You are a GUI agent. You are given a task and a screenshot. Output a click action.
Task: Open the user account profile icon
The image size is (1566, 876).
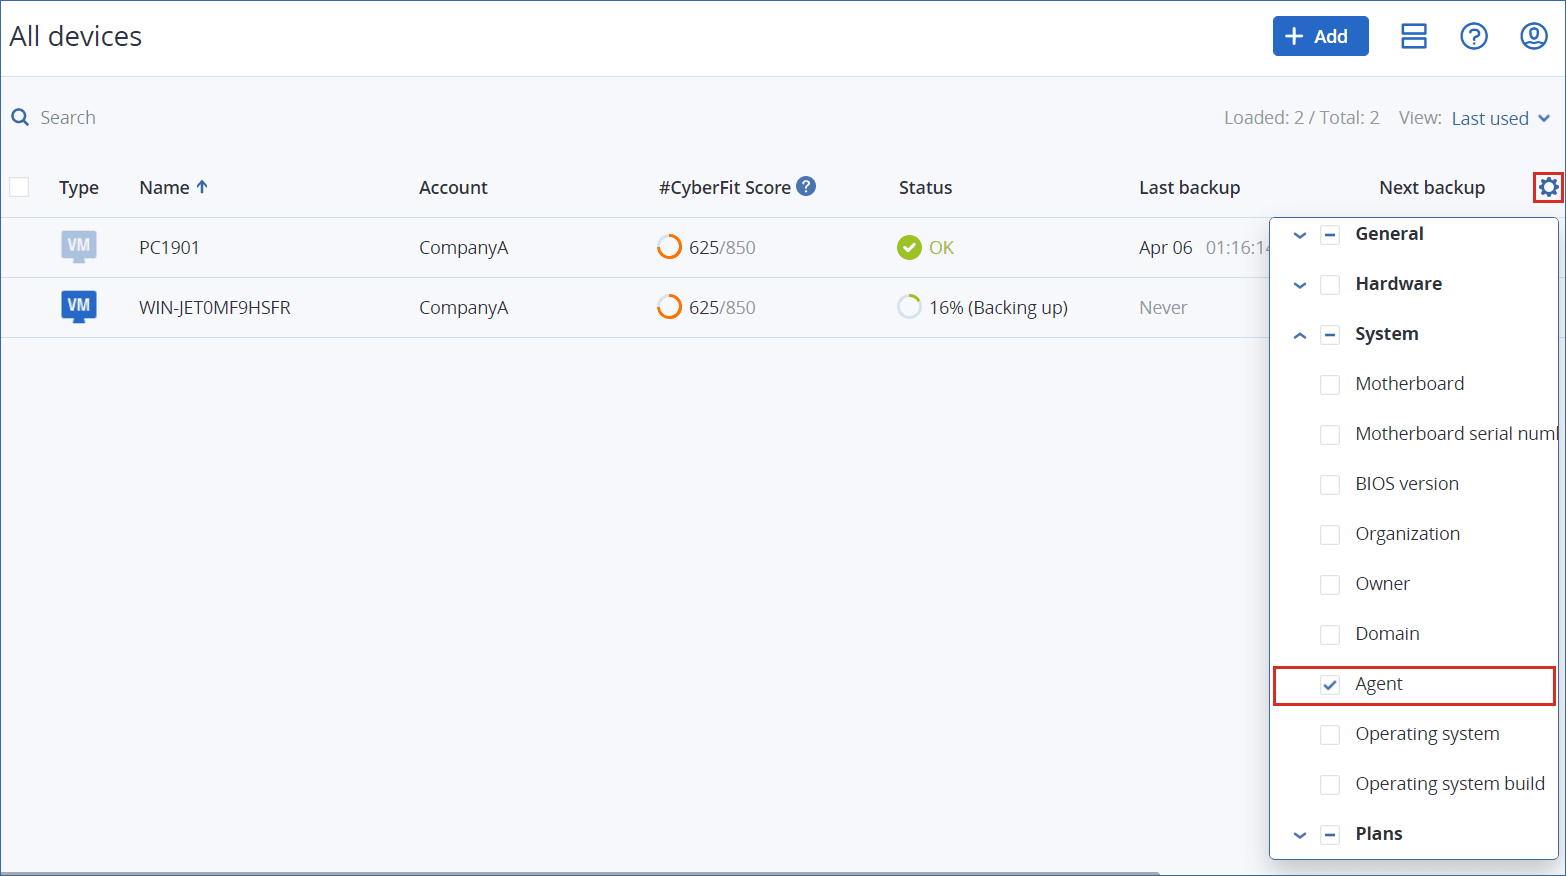[1533, 37]
